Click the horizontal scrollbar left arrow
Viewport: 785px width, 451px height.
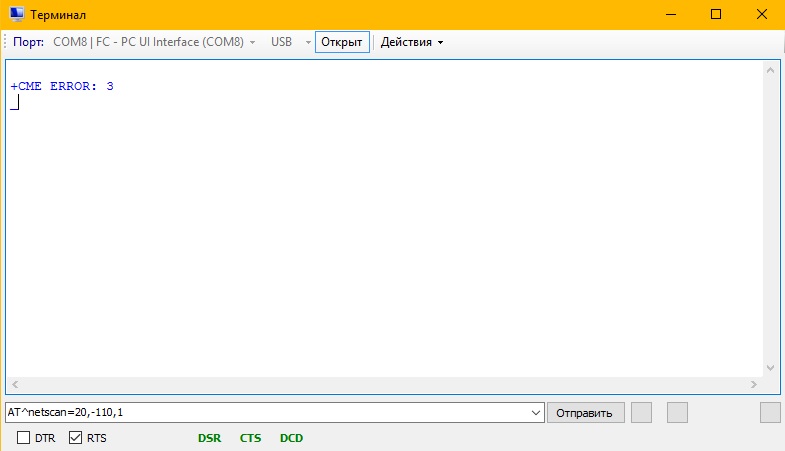[x=15, y=384]
